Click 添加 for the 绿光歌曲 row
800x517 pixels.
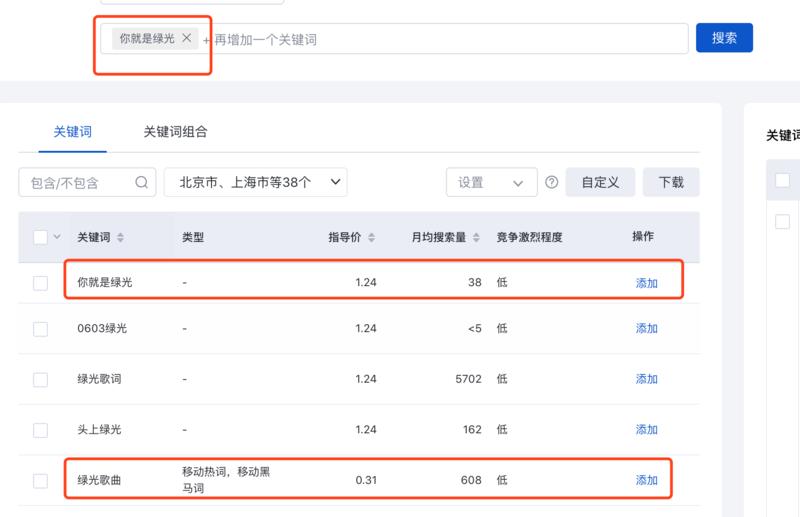(646, 480)
